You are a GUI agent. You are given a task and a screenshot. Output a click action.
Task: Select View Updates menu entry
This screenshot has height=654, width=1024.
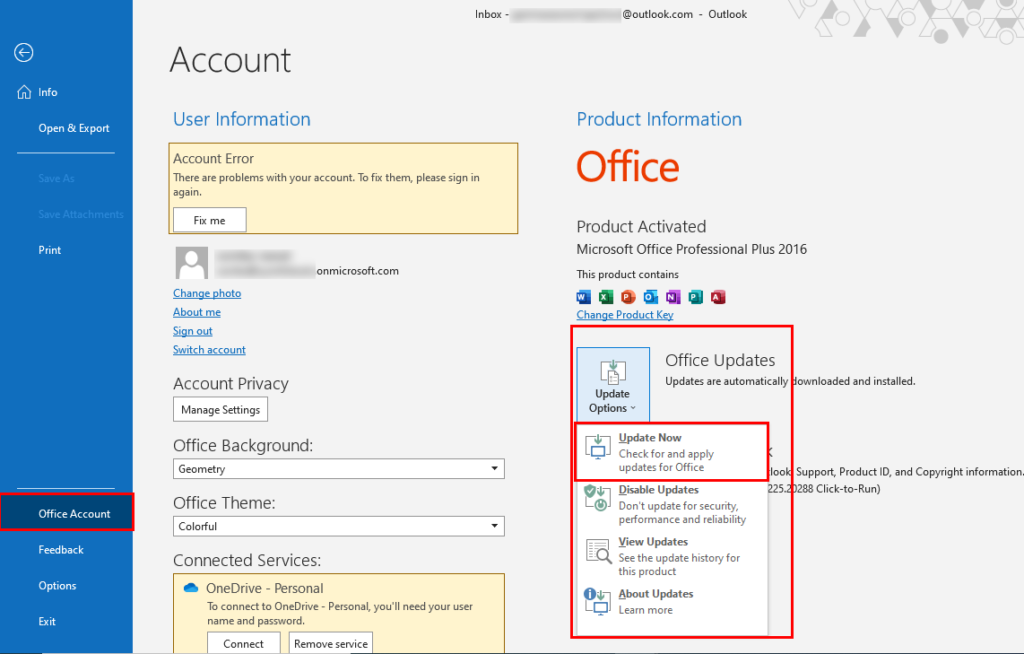(672, 556)
